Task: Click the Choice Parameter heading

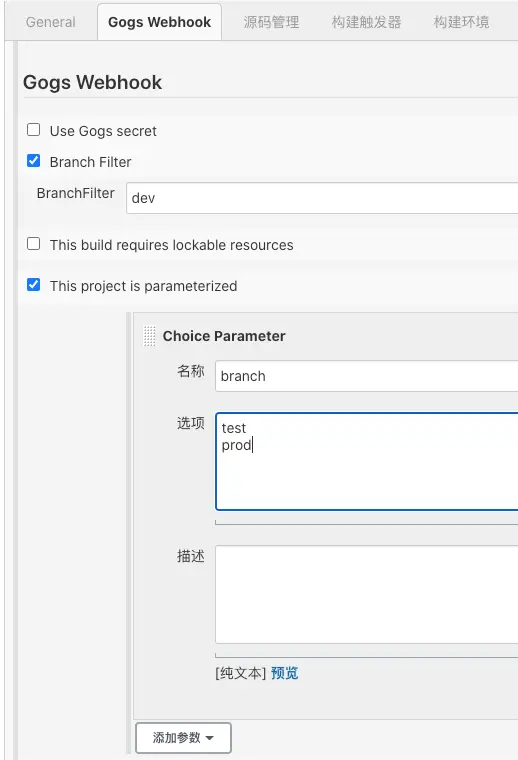Action: [x=224, y=336]
